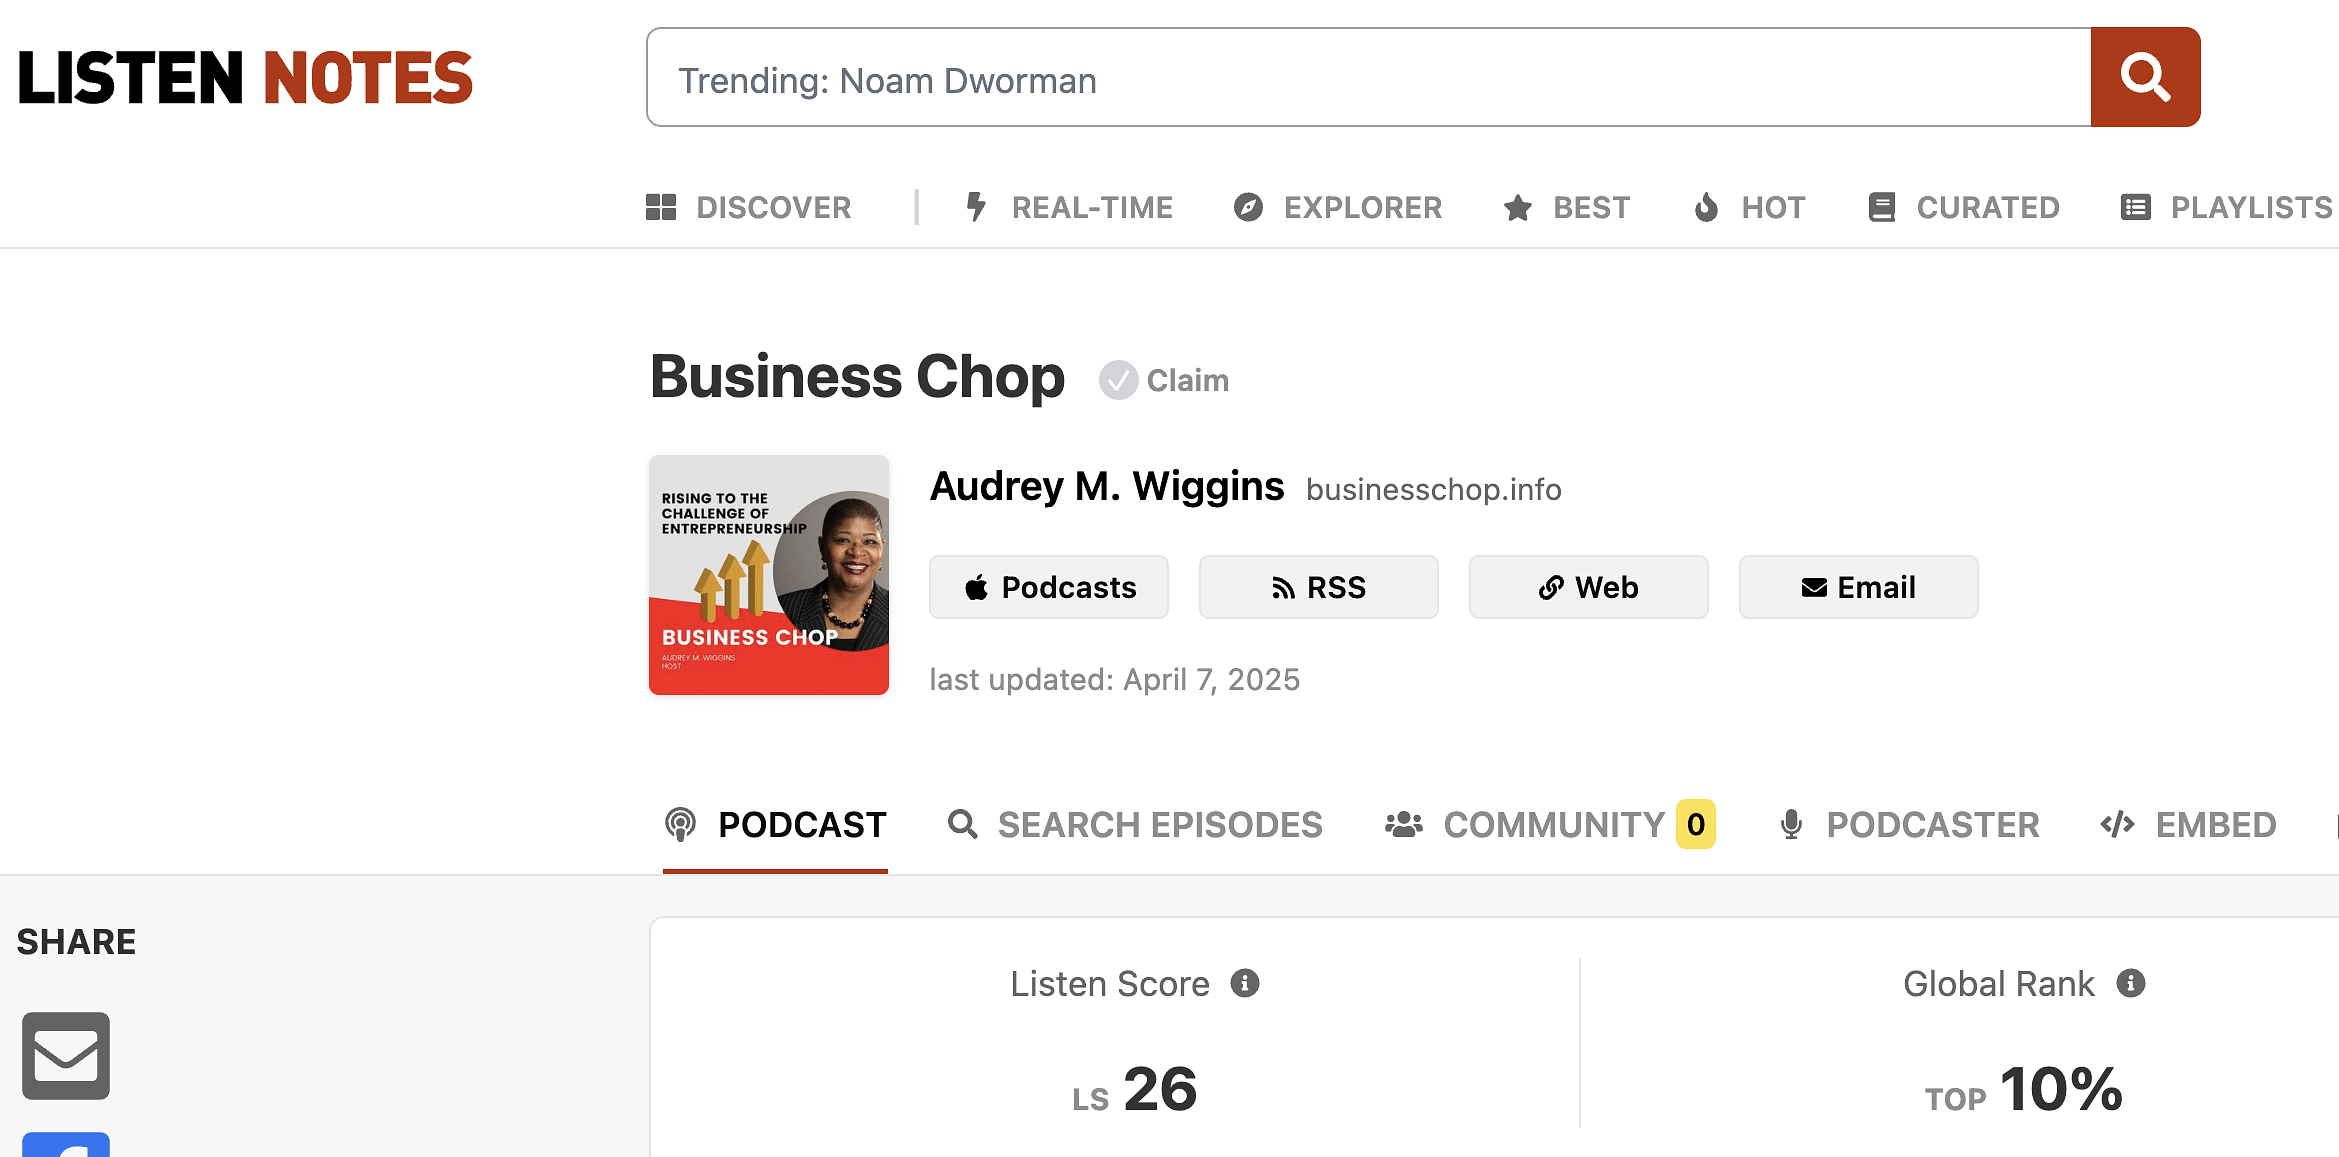This screenshot has height=1157, width=2339.
Task: Open the Podcaster tab
Action: [1910, 825]
